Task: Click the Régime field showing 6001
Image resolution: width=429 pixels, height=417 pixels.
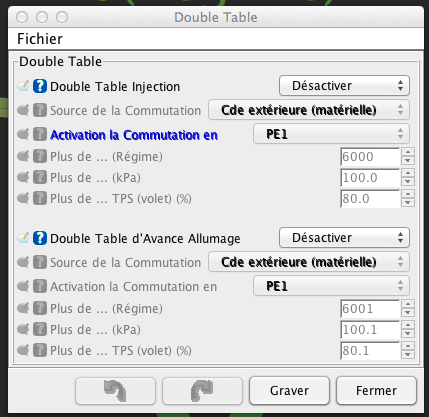Action: coord(370,309)
